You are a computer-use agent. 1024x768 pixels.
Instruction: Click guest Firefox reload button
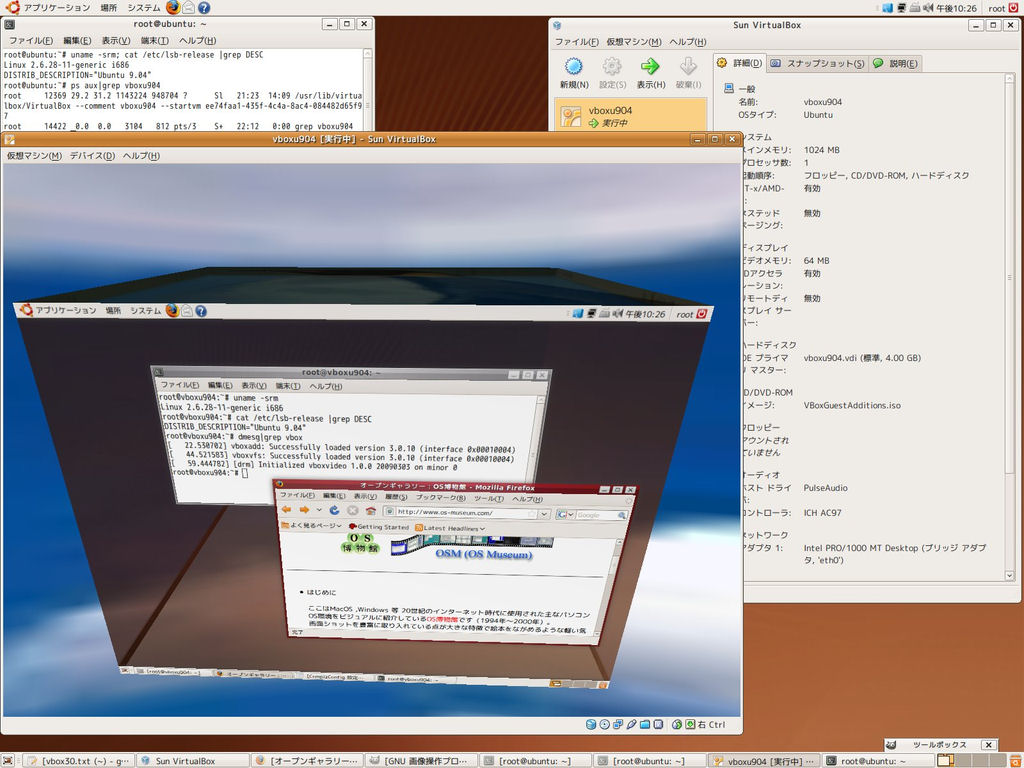(334, 510)
